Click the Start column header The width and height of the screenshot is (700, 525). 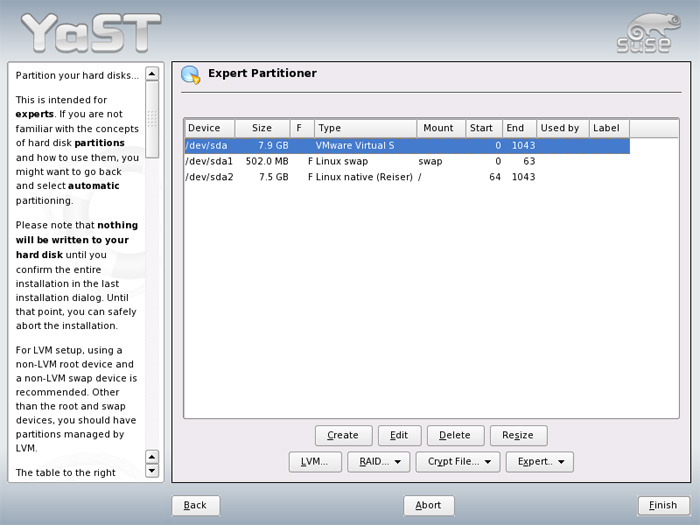(x=484, y=128)
